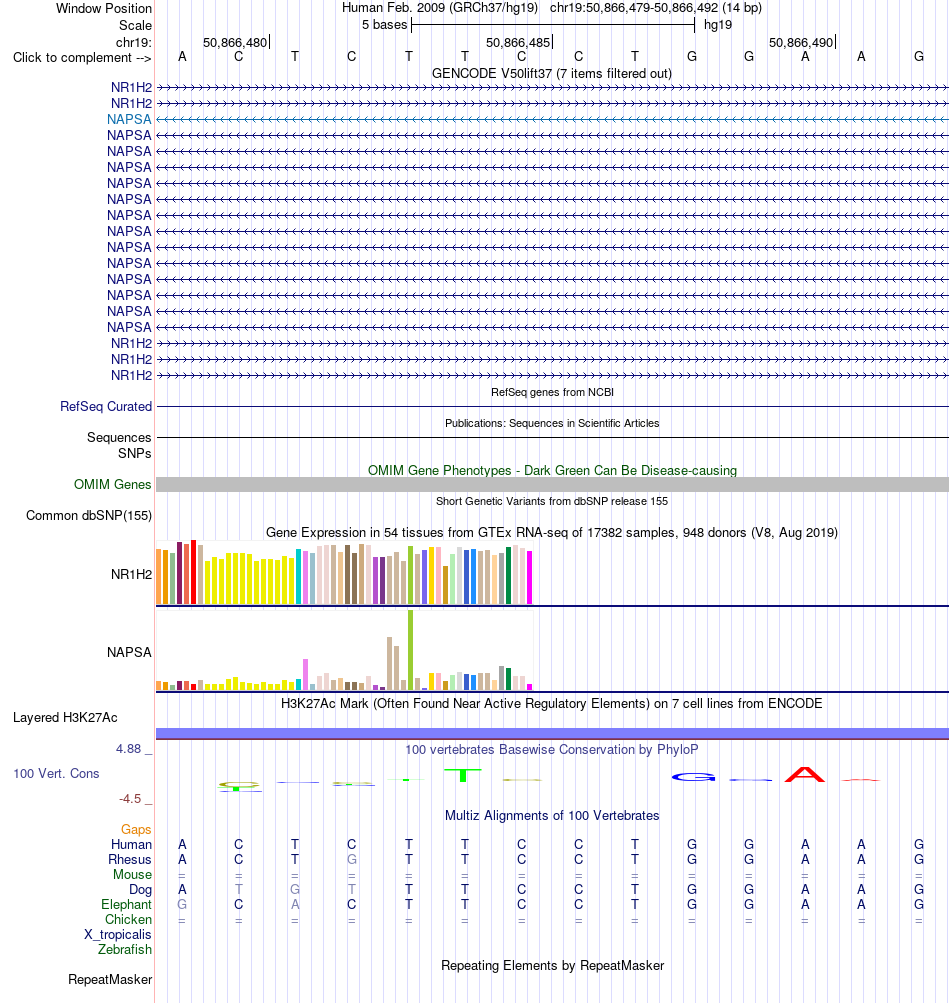Open the GENCODE V50lift37 track title
This screenshot has width=950, height=1003.
pos(552,74)
